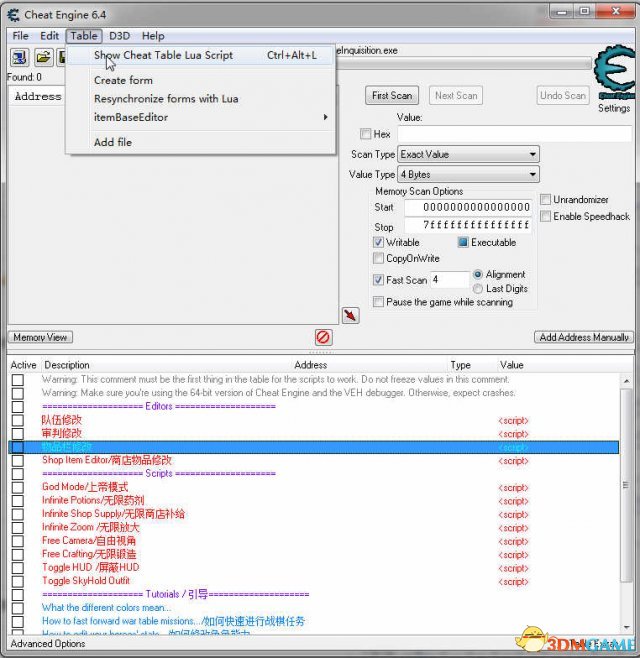
Task: Select Resynchronize forms with Lua
Action: coord(201,99)
